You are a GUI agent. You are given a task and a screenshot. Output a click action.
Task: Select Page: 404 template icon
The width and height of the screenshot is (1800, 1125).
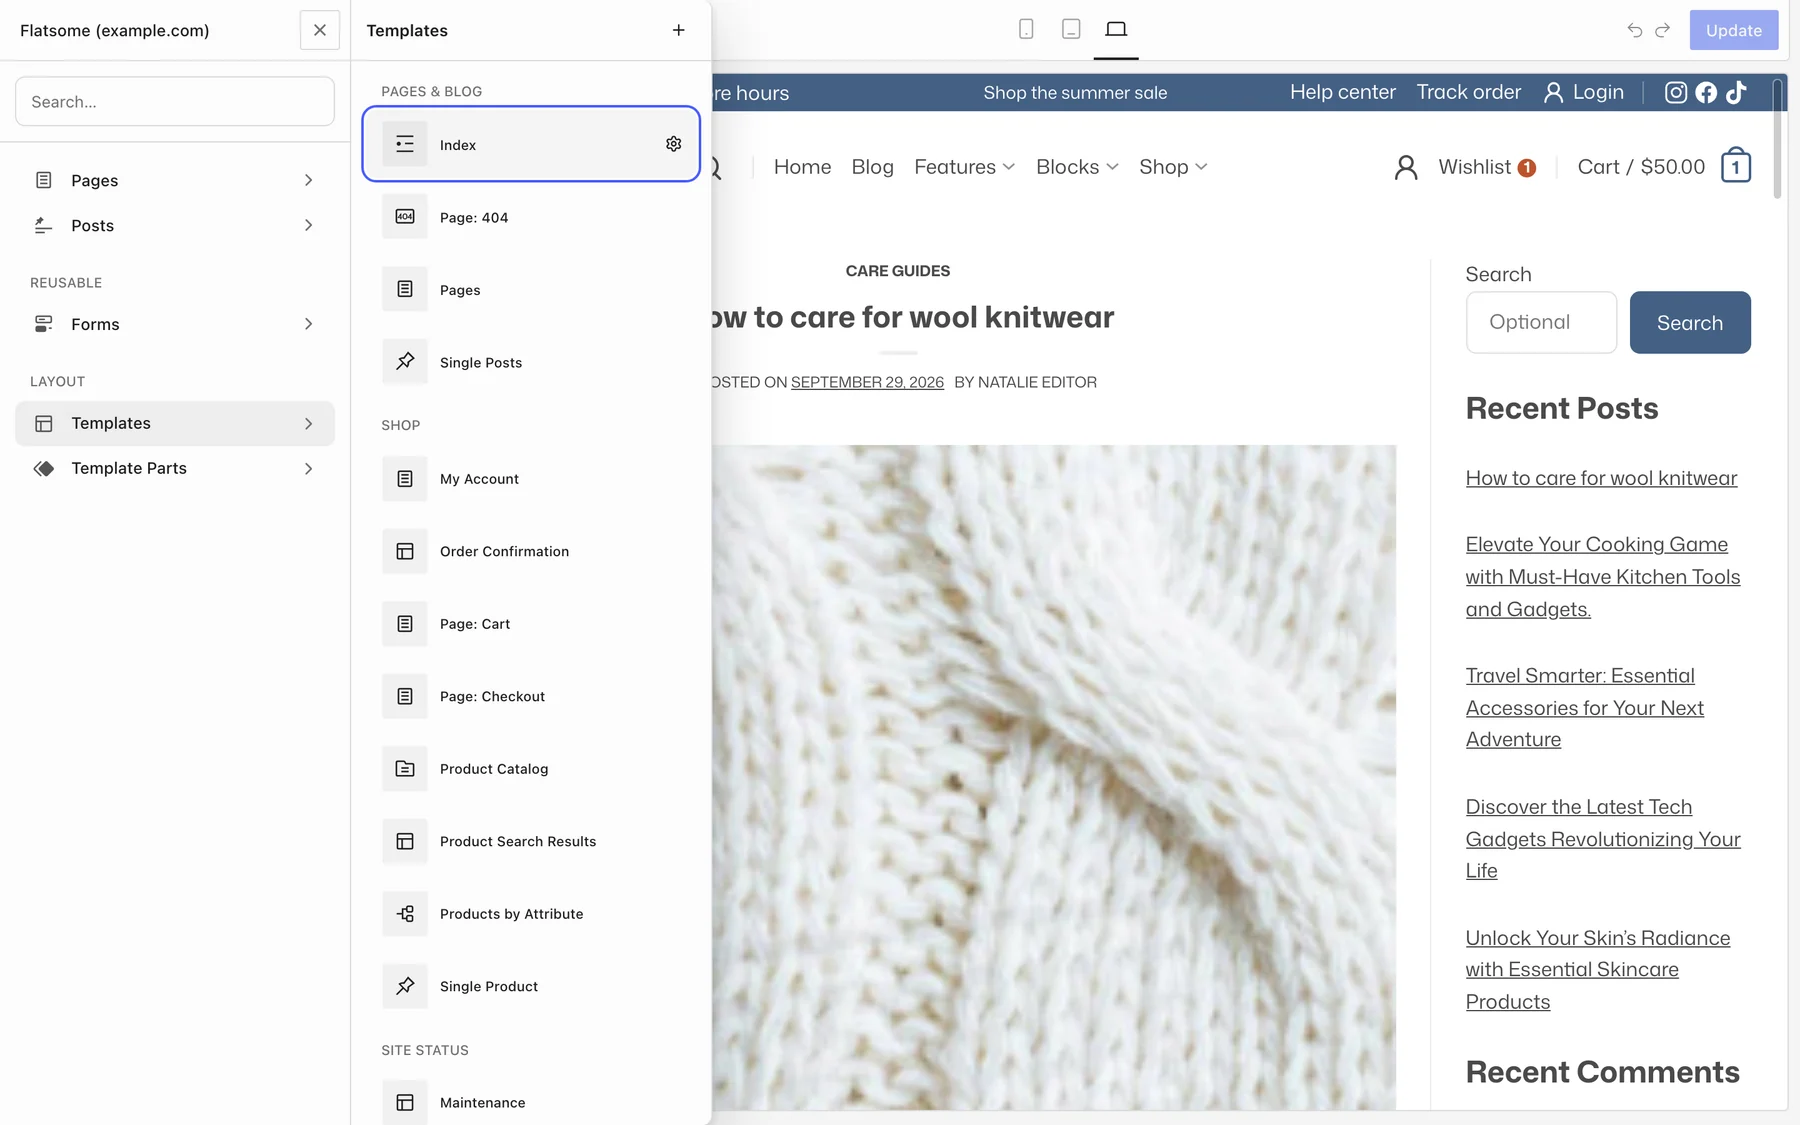pyautogui.click(x=405, y=217)
